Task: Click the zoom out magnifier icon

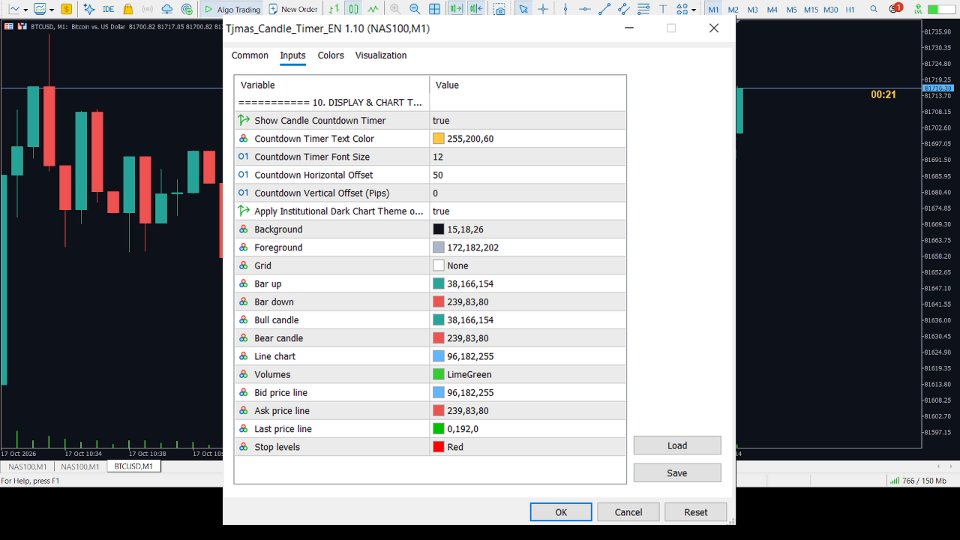Action: (414, 9)
